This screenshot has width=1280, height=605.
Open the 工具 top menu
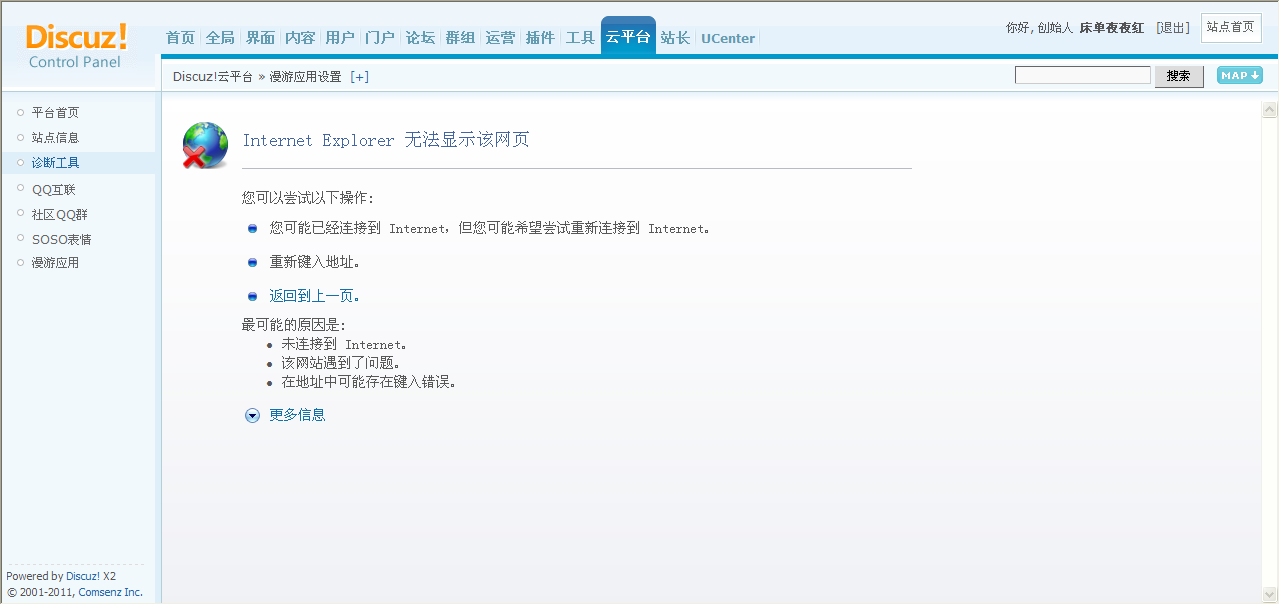pos(580,38)
